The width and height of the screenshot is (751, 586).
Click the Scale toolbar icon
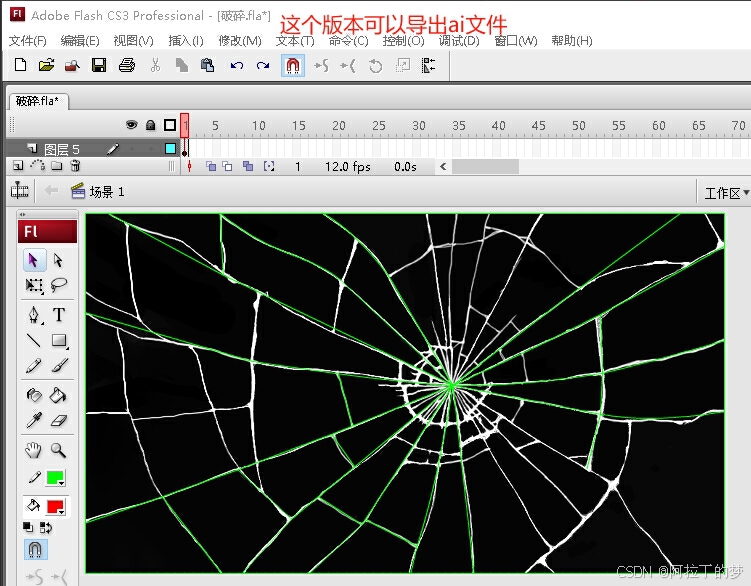403,65
